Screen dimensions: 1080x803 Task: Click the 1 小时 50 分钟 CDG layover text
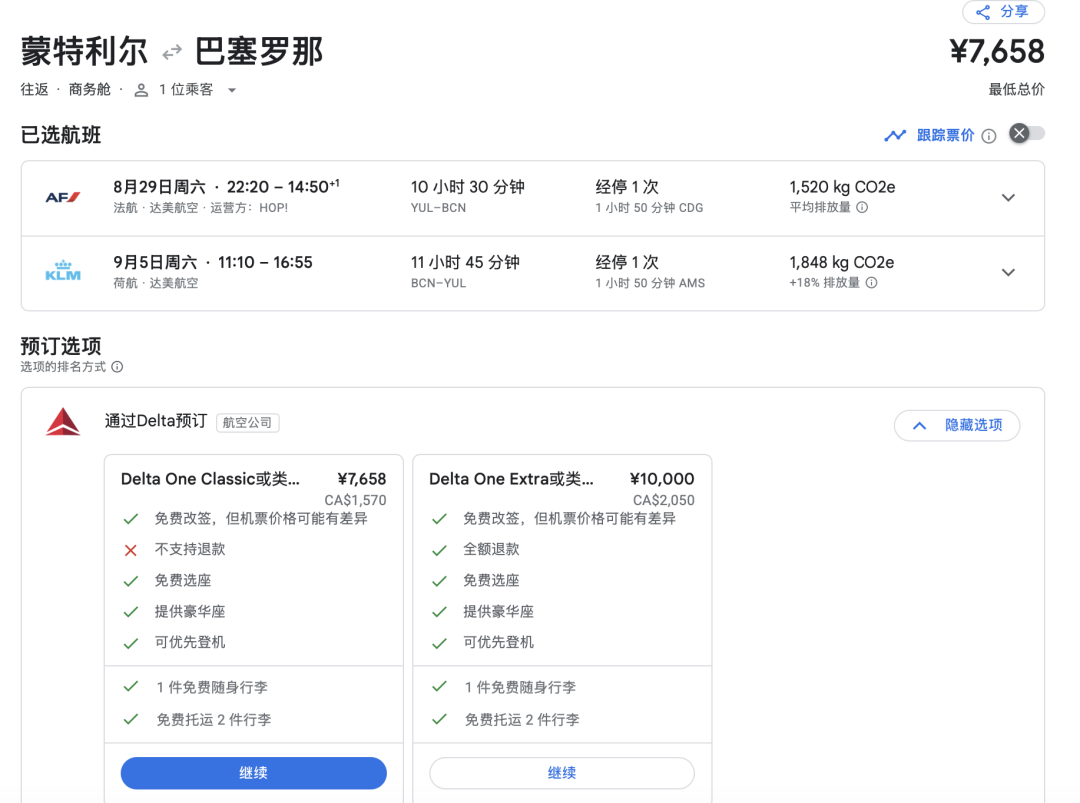pyautogui.click(x=649, y=208)
